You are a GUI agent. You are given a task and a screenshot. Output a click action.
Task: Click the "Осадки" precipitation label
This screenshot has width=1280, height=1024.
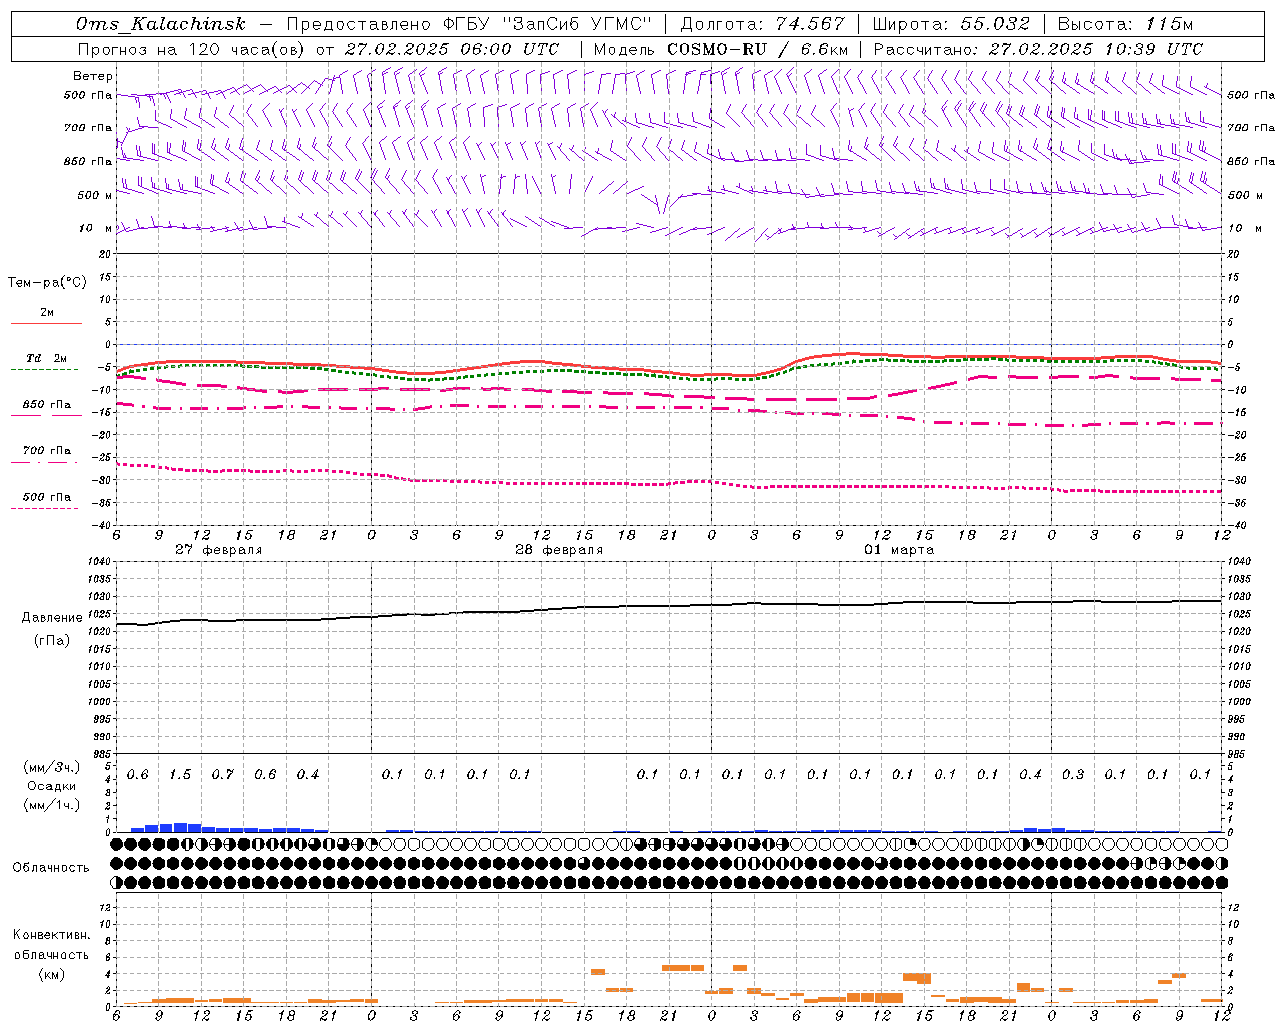(52, 786)
